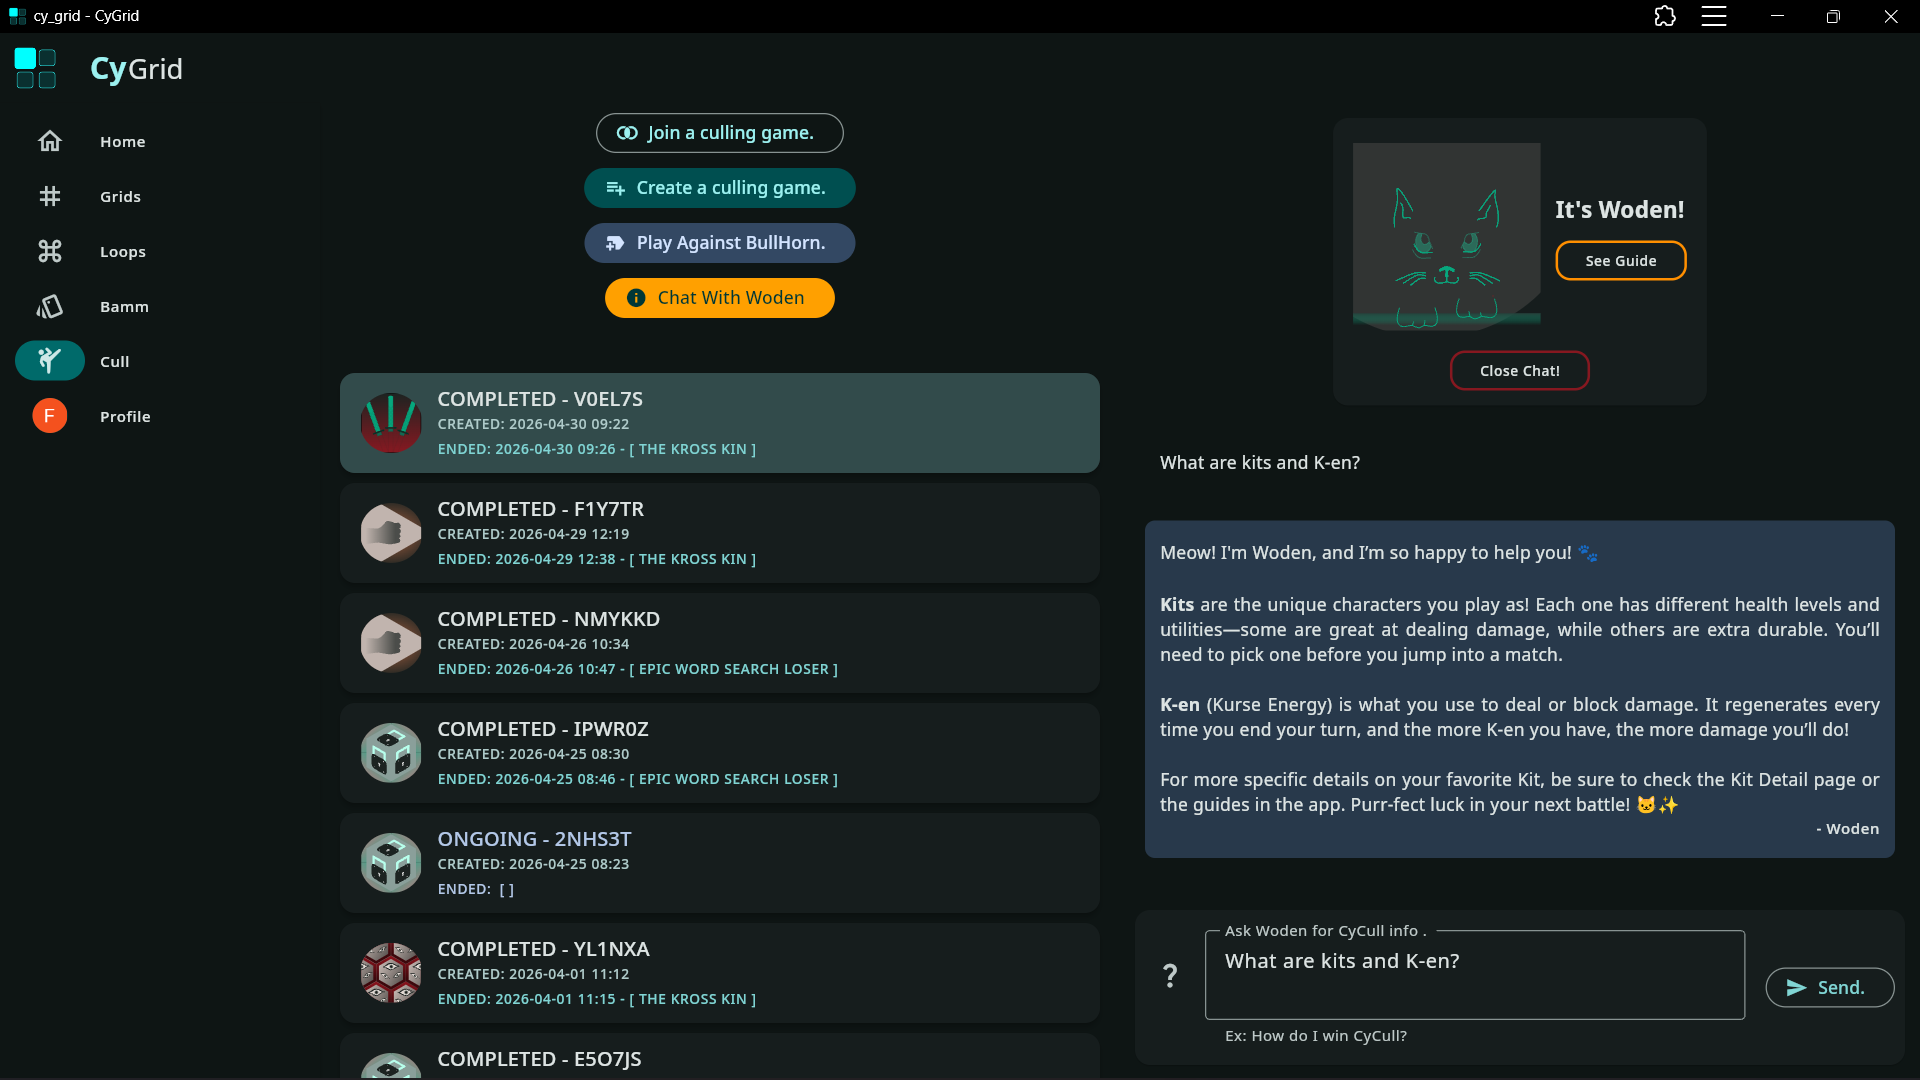The image size is (1920, 1080).
Task: Click 'Ex: How do I win CyCull?' hint
Action: pyautogui.click(x=1316, y=1036)
